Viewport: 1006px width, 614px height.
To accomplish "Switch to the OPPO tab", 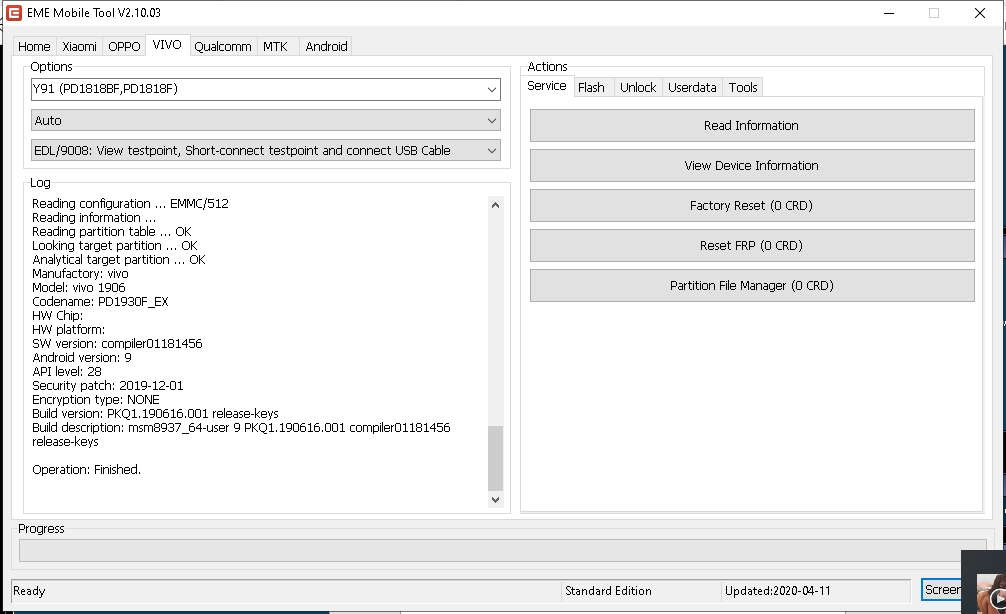I will (x=124, y=46).
